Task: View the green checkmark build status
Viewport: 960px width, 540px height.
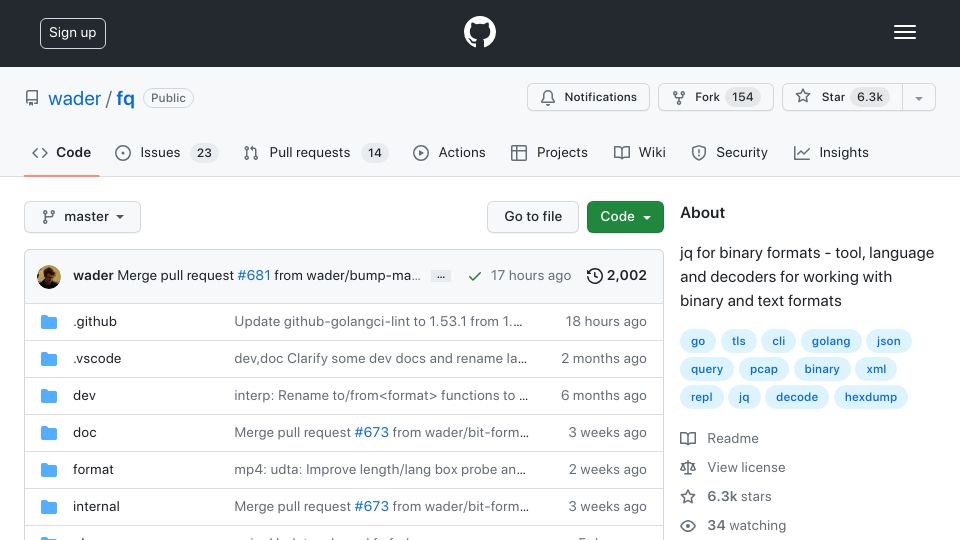Action: tap(474, 276)
